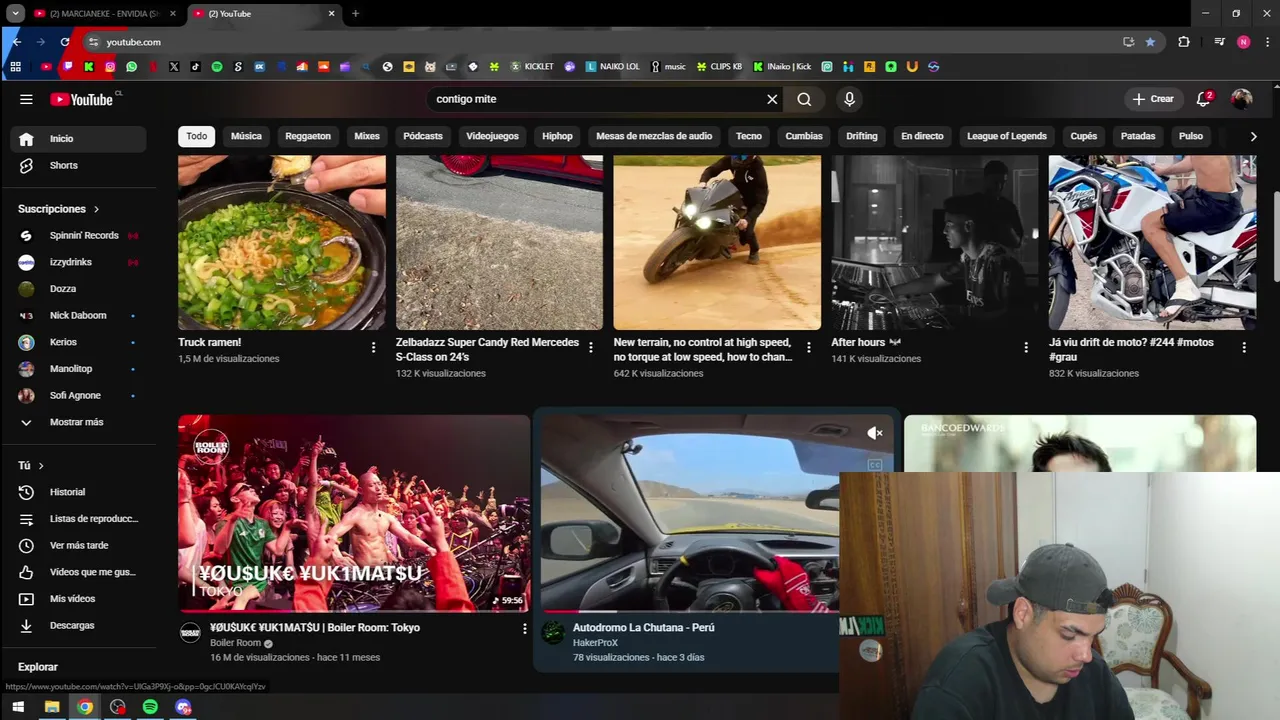Open the Nick Daboom channel
Screen dimensions: 1280x720
[78, 315]
